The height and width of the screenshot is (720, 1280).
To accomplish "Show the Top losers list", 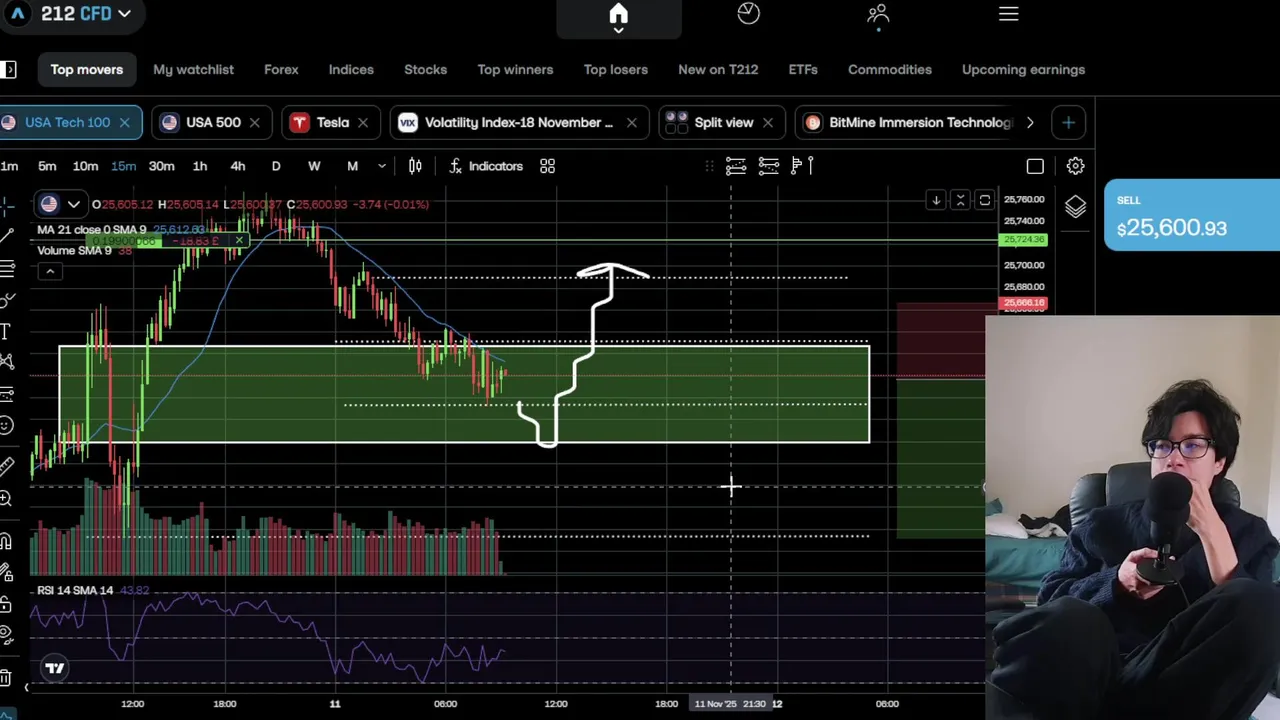I will [616, 70].
